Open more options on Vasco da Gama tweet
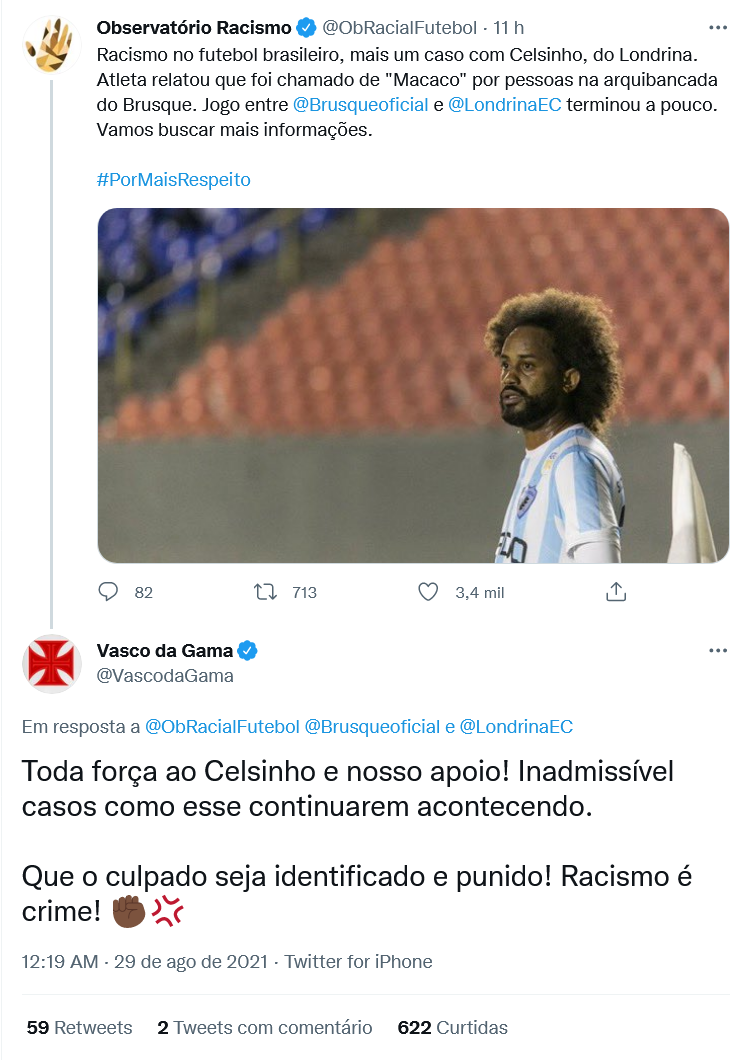This screenshot has height=1060, width=748. (718, 650)
